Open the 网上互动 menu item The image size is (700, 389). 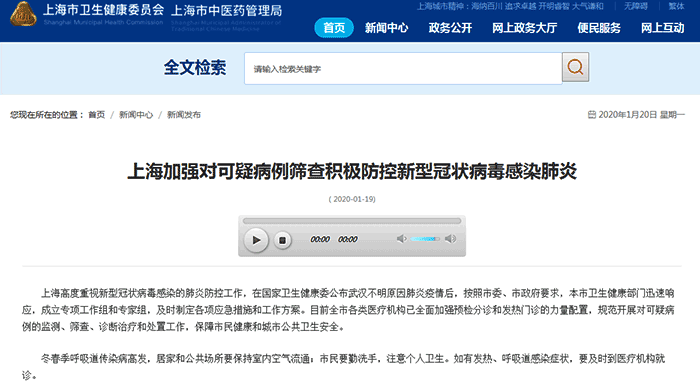(662, 28)
